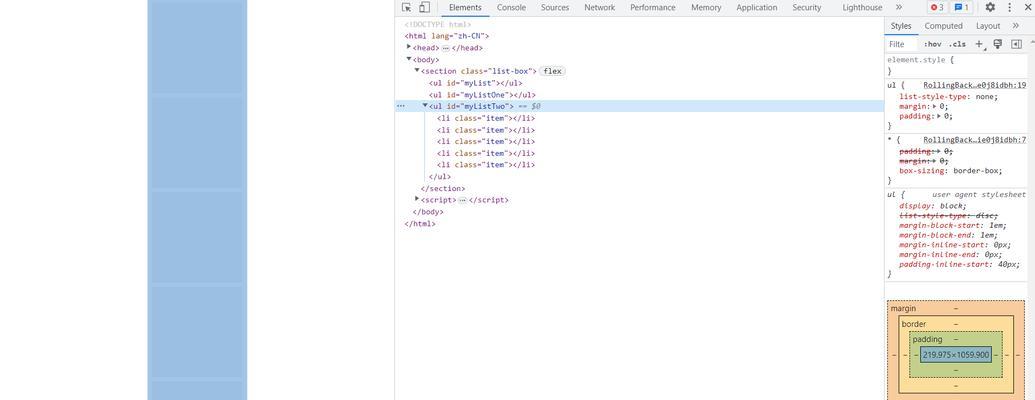
Task: Click the box model padding label
Action: click(928, 339)
